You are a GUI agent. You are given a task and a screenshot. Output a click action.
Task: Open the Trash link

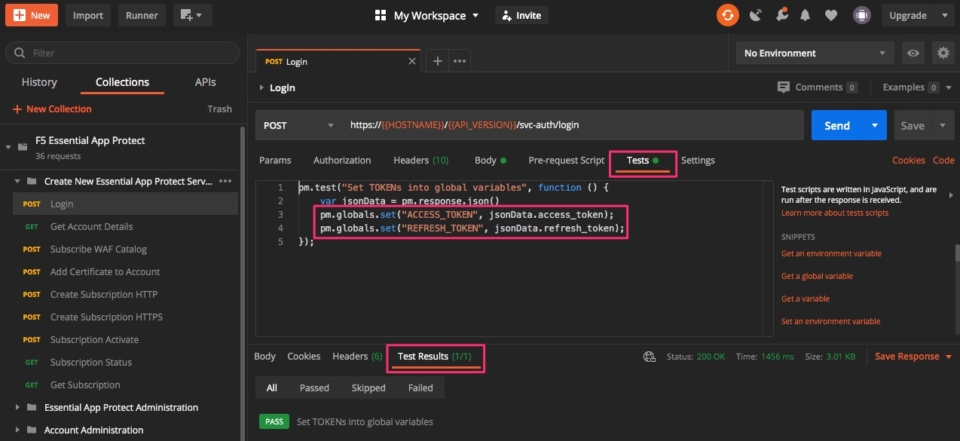point(220,109)
